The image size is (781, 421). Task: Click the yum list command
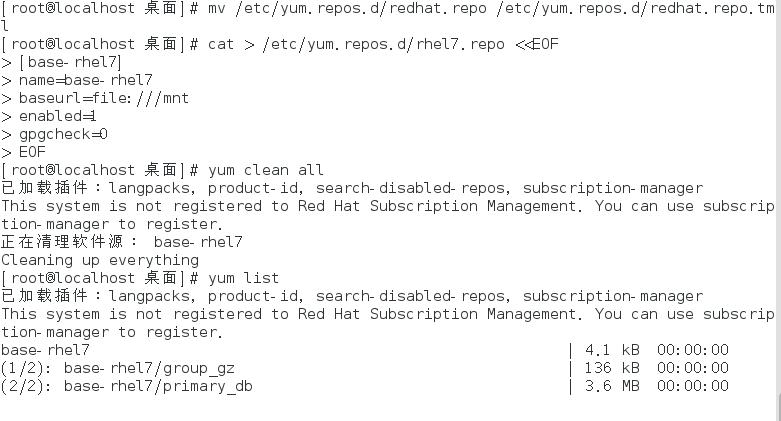pos(244,278)
